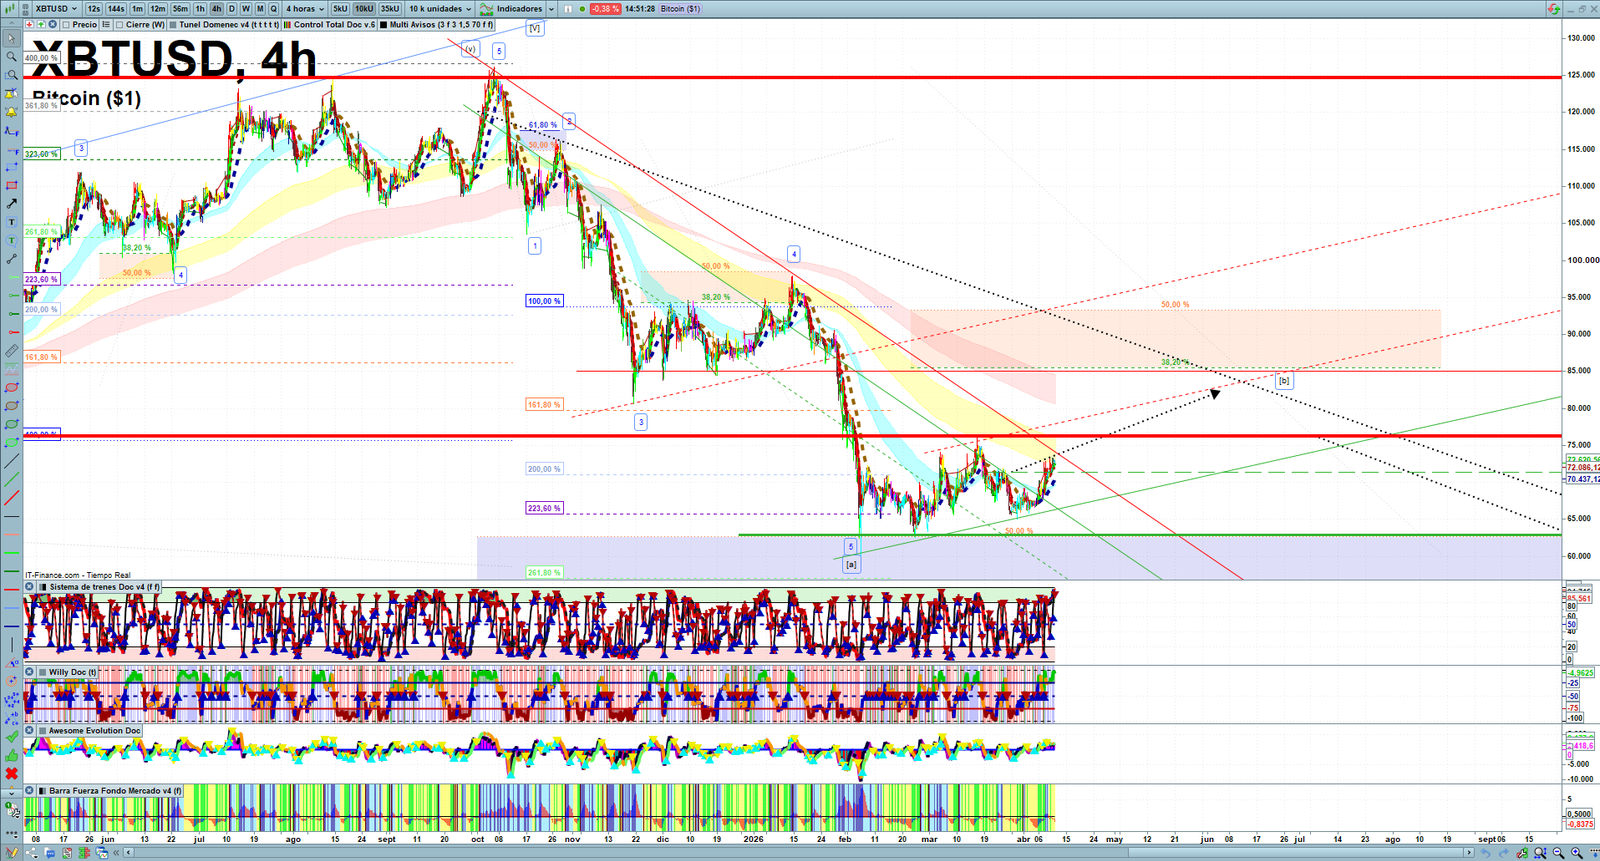Open the yellow alert bell tool
Viewport: 1600px width, 861px height.
point(11,112)
